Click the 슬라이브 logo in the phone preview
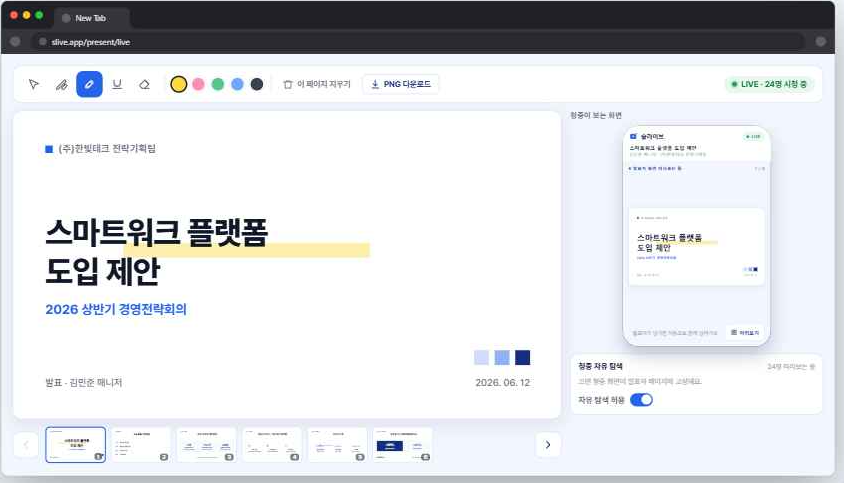Image resolution: width=844 pixels, height=483 pixels. tap(647, 137)
